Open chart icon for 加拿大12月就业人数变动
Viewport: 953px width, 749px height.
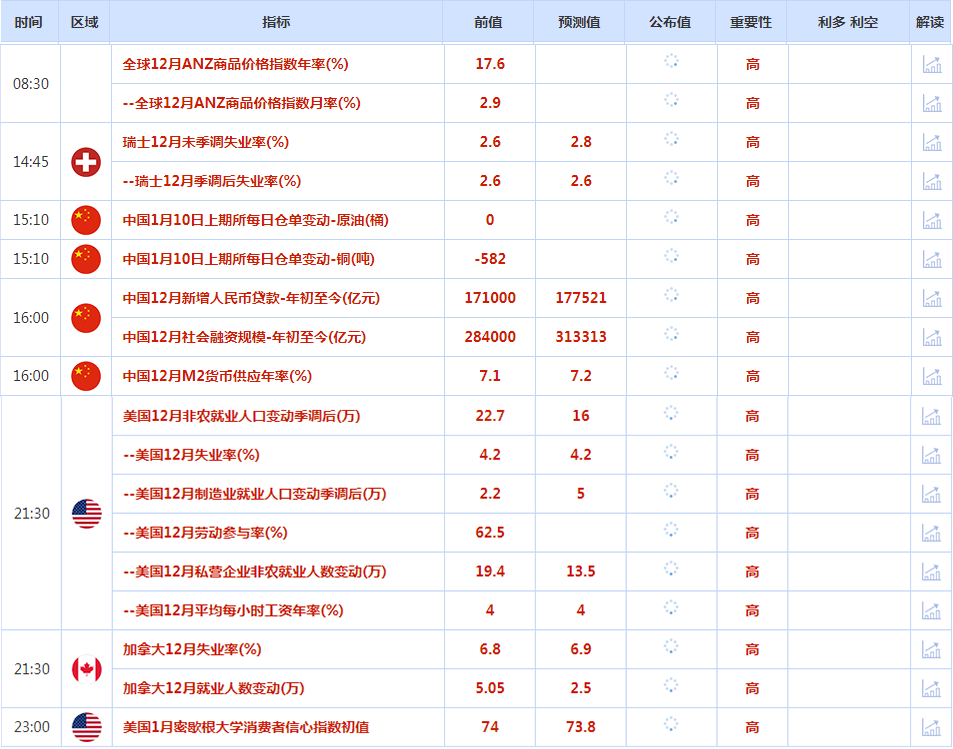(931, 688)
